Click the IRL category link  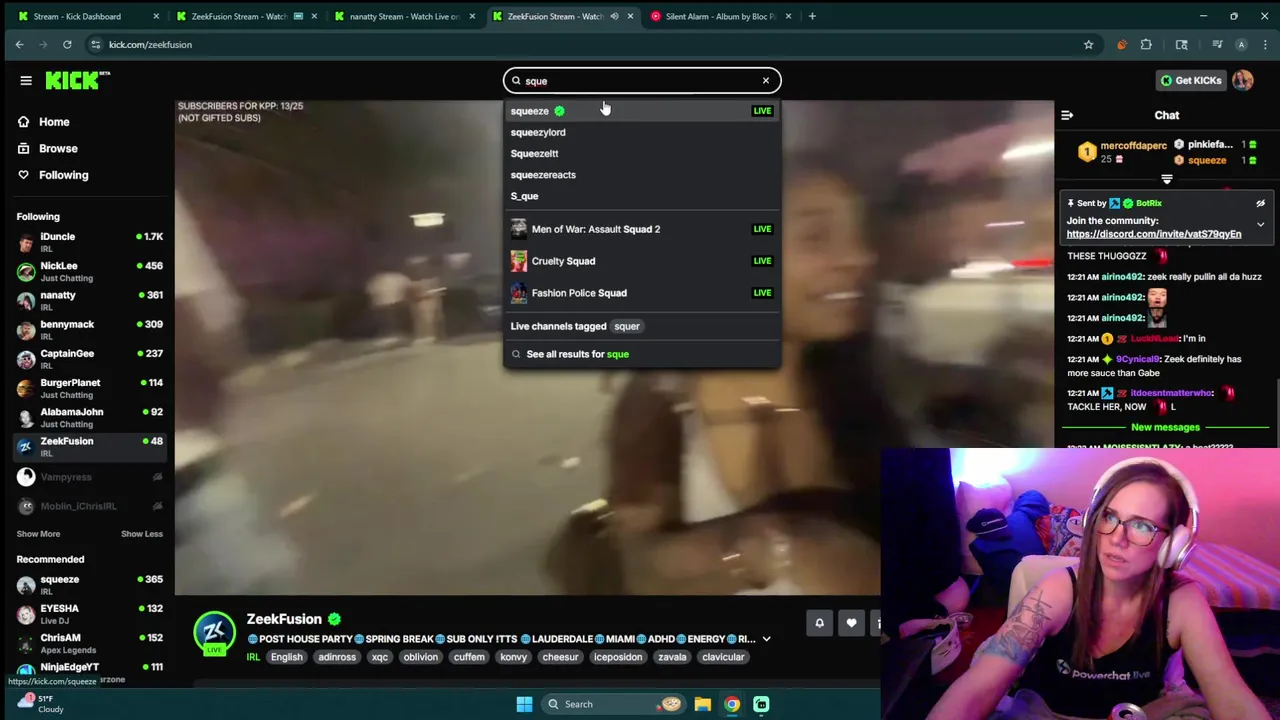point(253,658)
